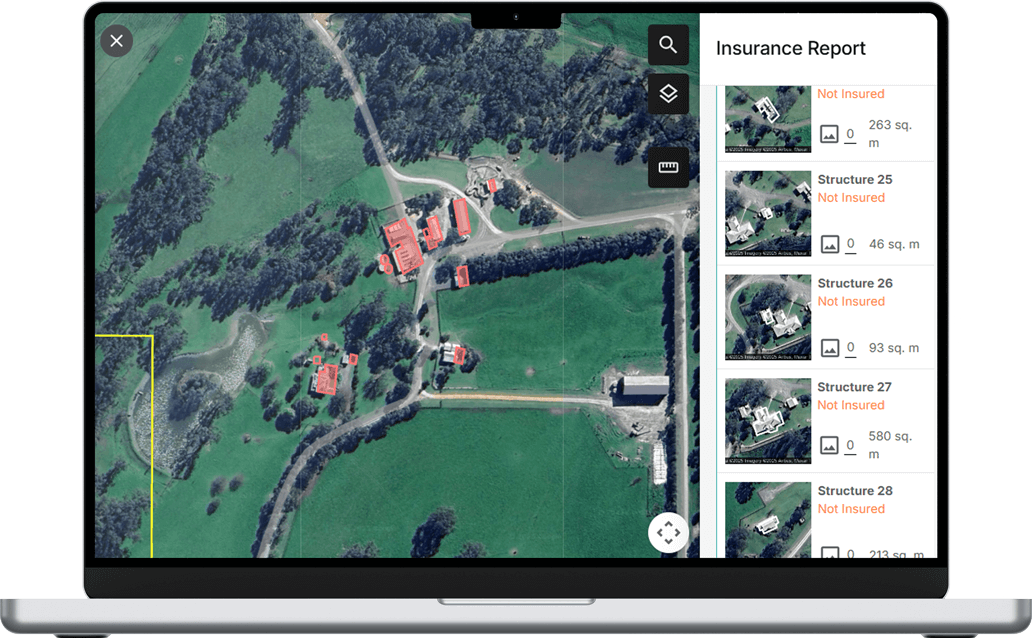The width and height of the screenshot is (1032, 638).
Task: Click Not Insured status under Structure 28
Action: pos(850,509)
